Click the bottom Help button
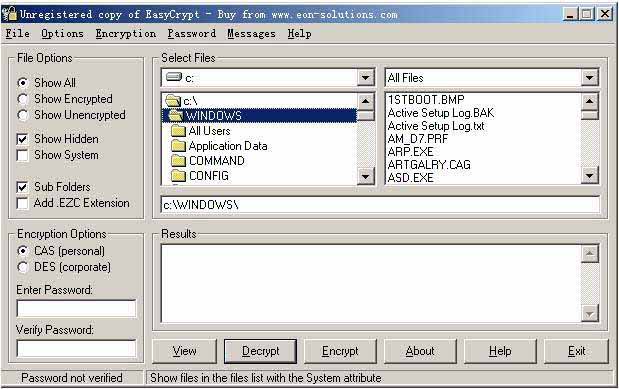Image resolution: width=619 pixels, height=389 pixels. tap(500, 351)
